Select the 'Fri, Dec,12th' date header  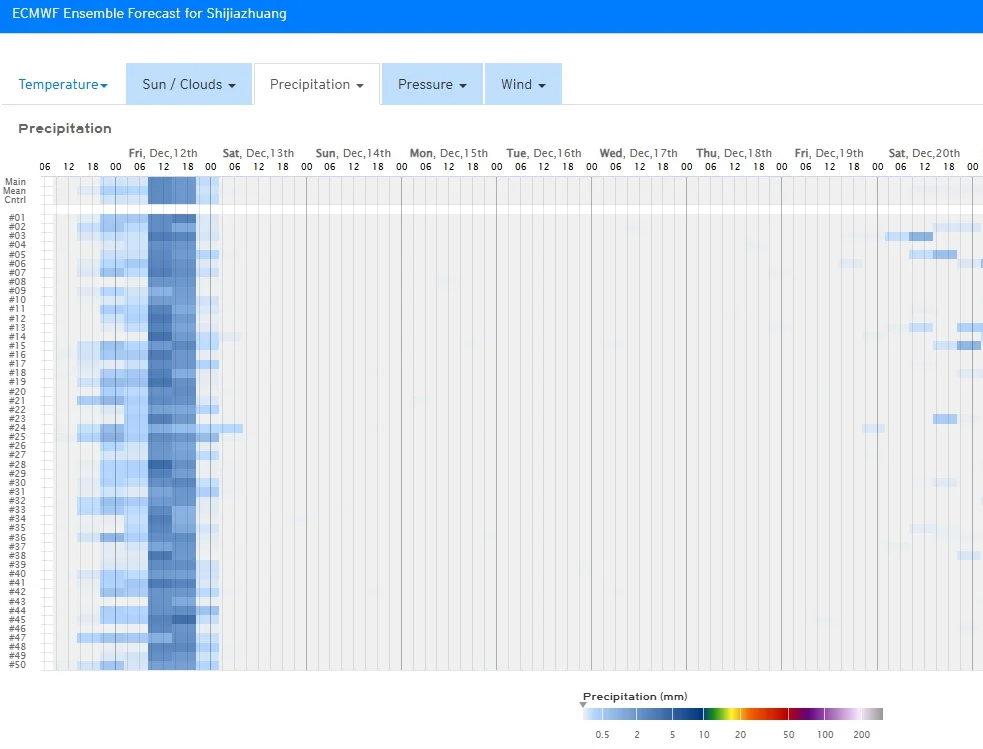(163, 153)
